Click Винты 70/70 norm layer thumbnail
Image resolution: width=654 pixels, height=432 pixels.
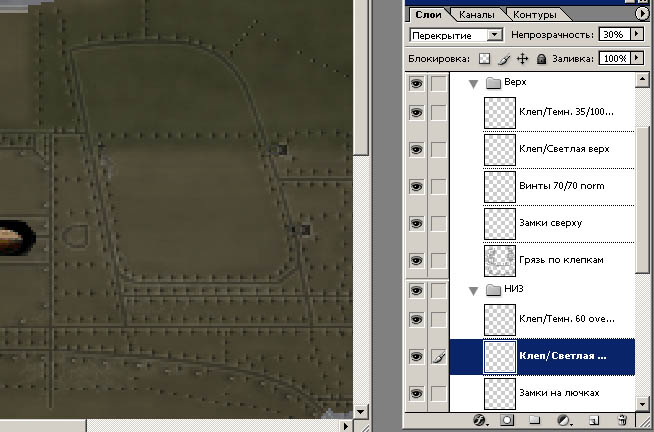click(500, 187)
